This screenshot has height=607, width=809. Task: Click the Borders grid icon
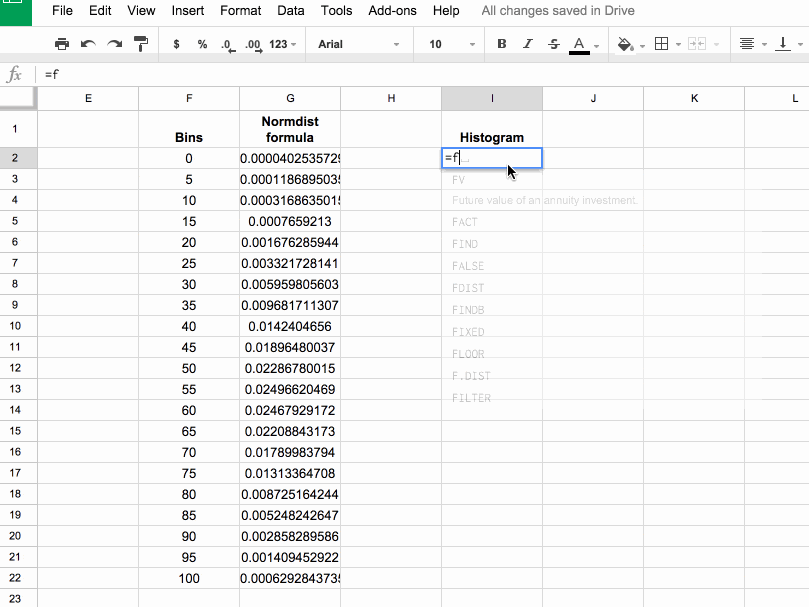coord(661,44)
